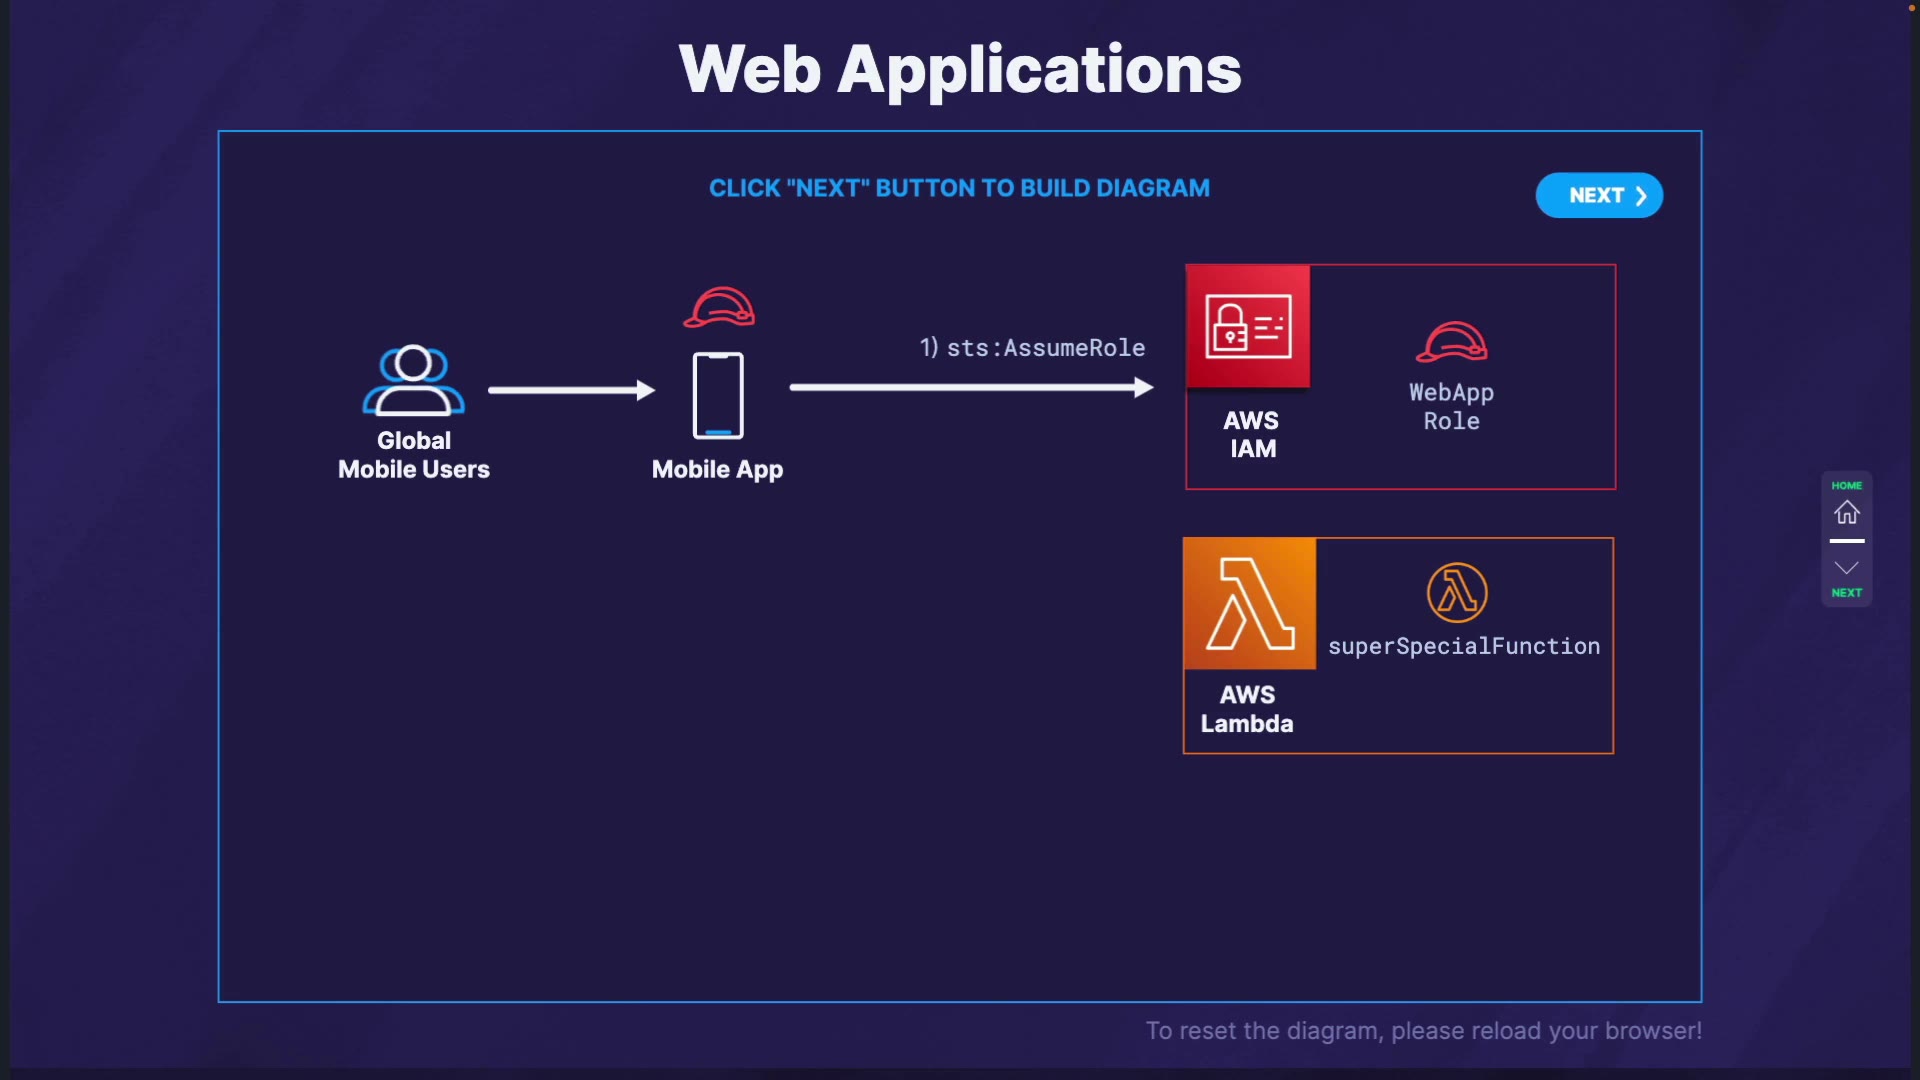Viewport: 1920px width, 1080px height.
Task: Click the superSpecialFunction text label
Action: tap(1463, 647)
